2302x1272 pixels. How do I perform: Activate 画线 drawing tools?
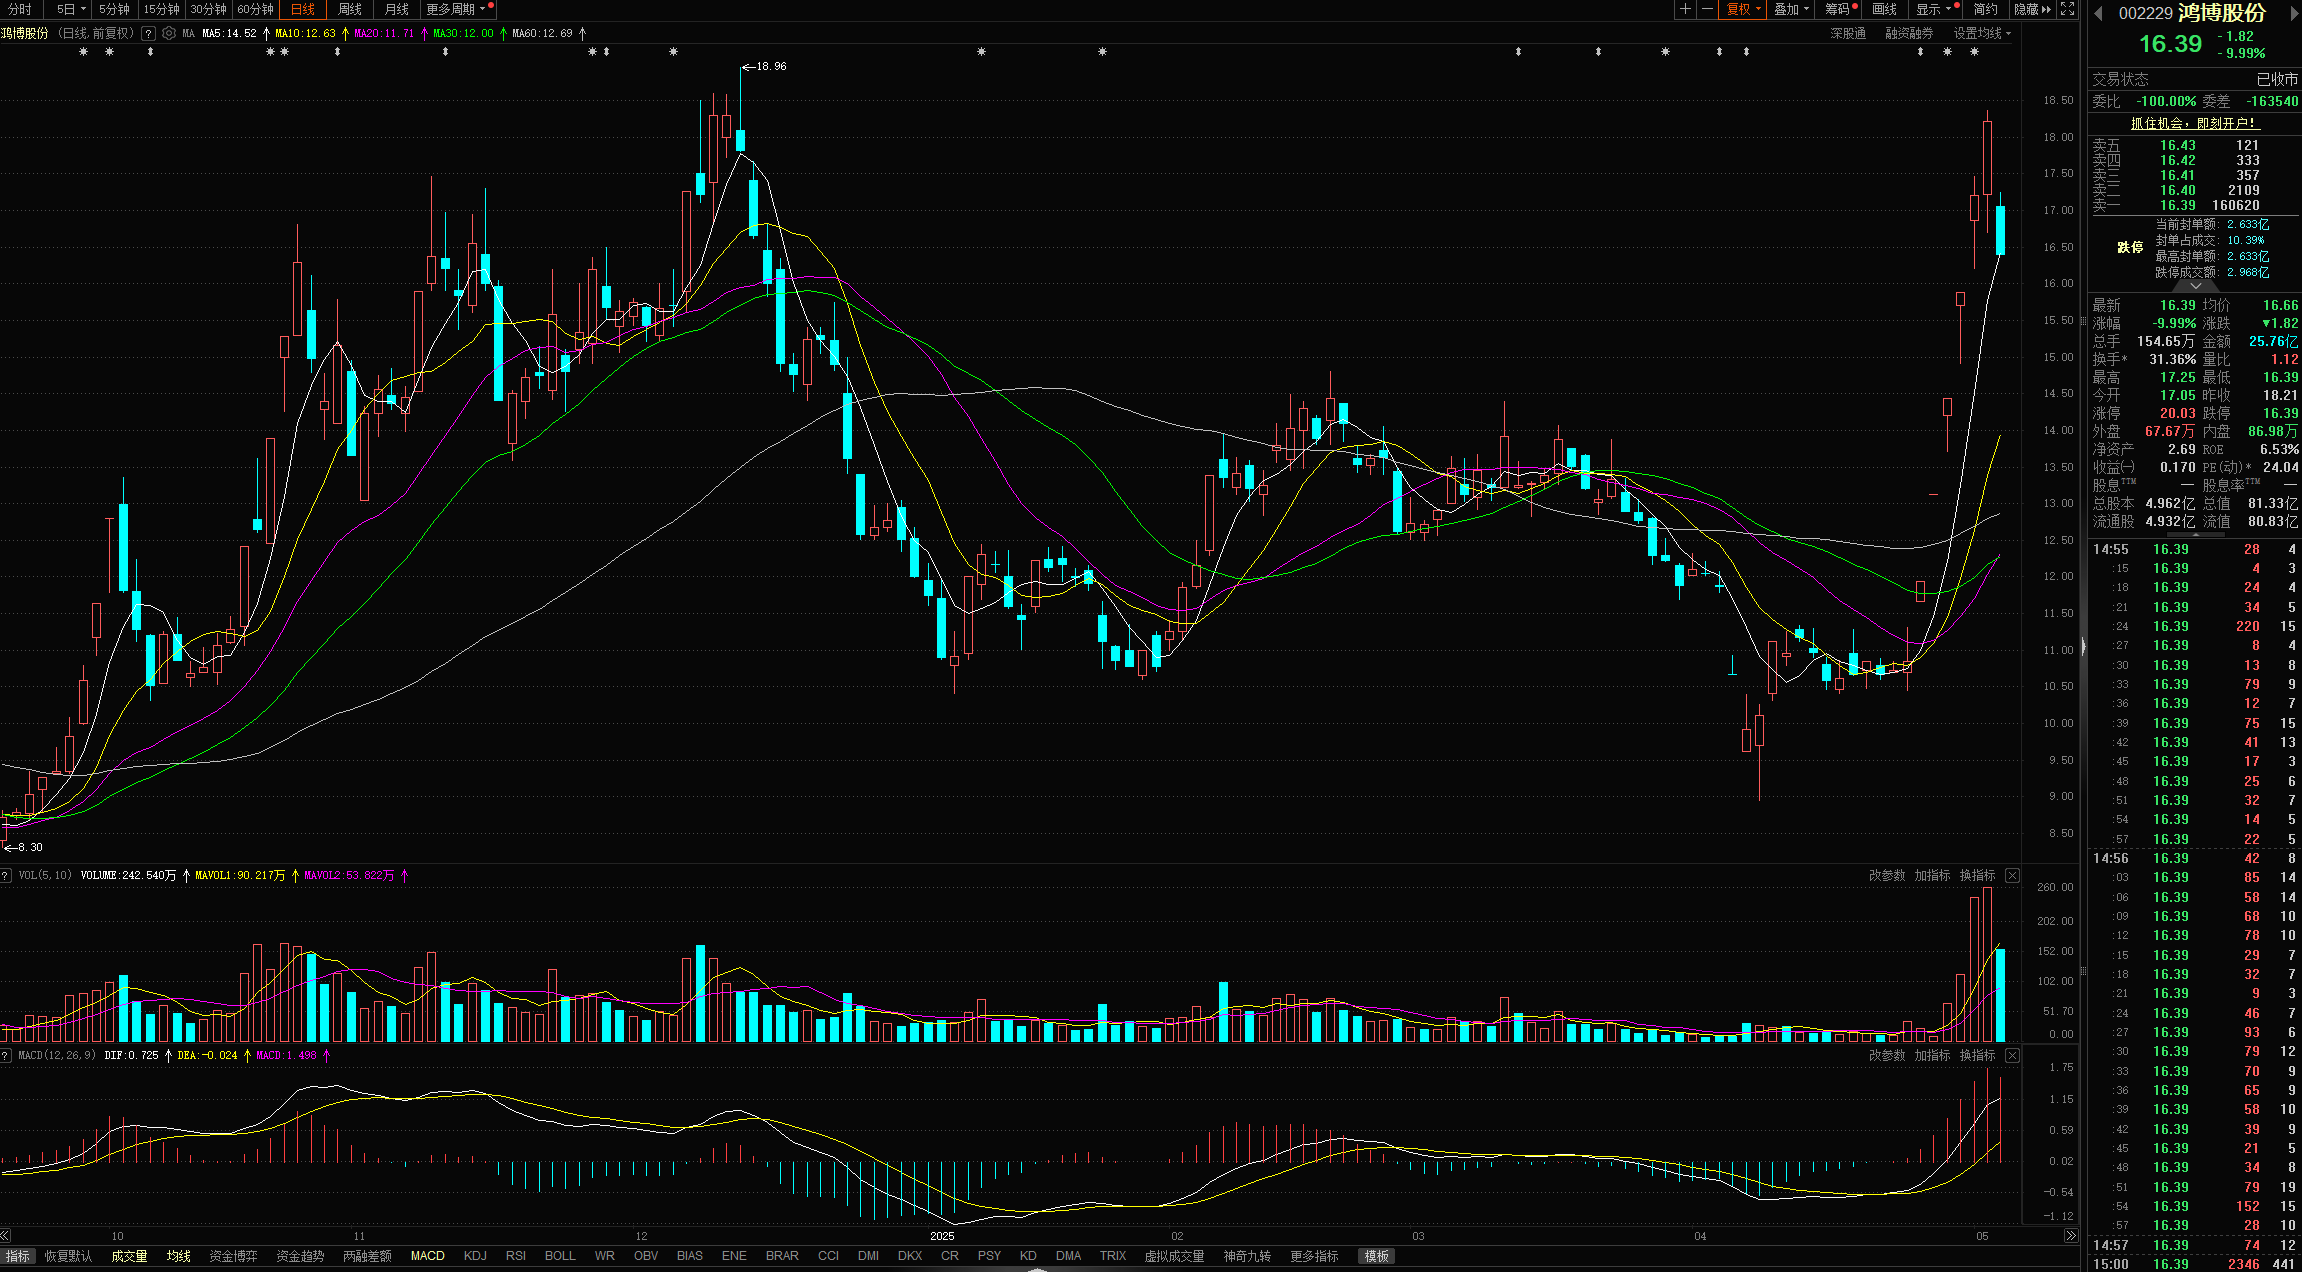point(1885,9)
